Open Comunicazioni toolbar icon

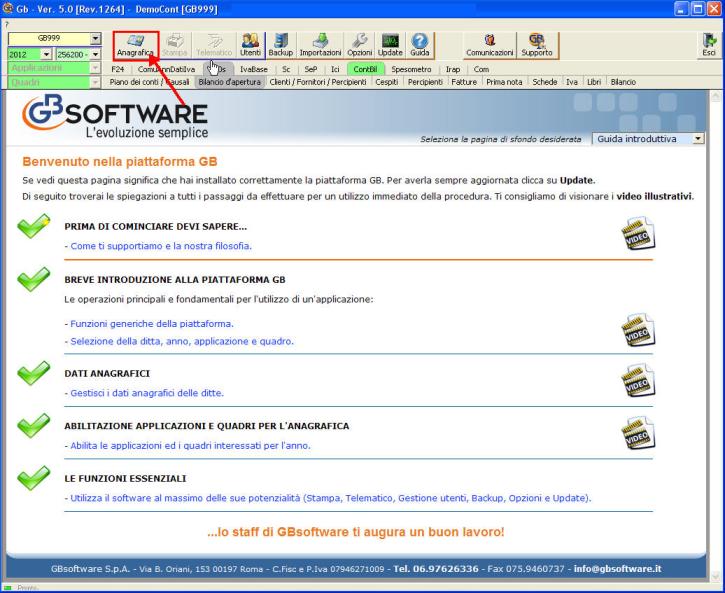[x=490, y=45]
